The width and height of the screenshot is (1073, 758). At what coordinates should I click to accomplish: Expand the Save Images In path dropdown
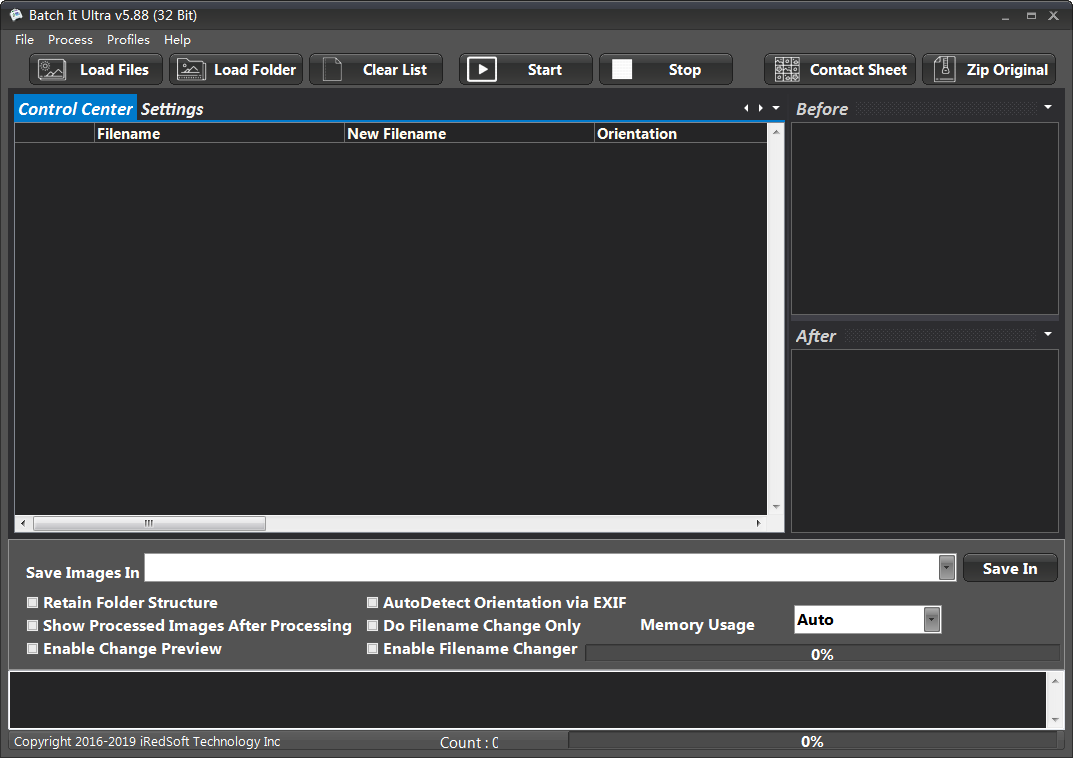click(946, 567)
